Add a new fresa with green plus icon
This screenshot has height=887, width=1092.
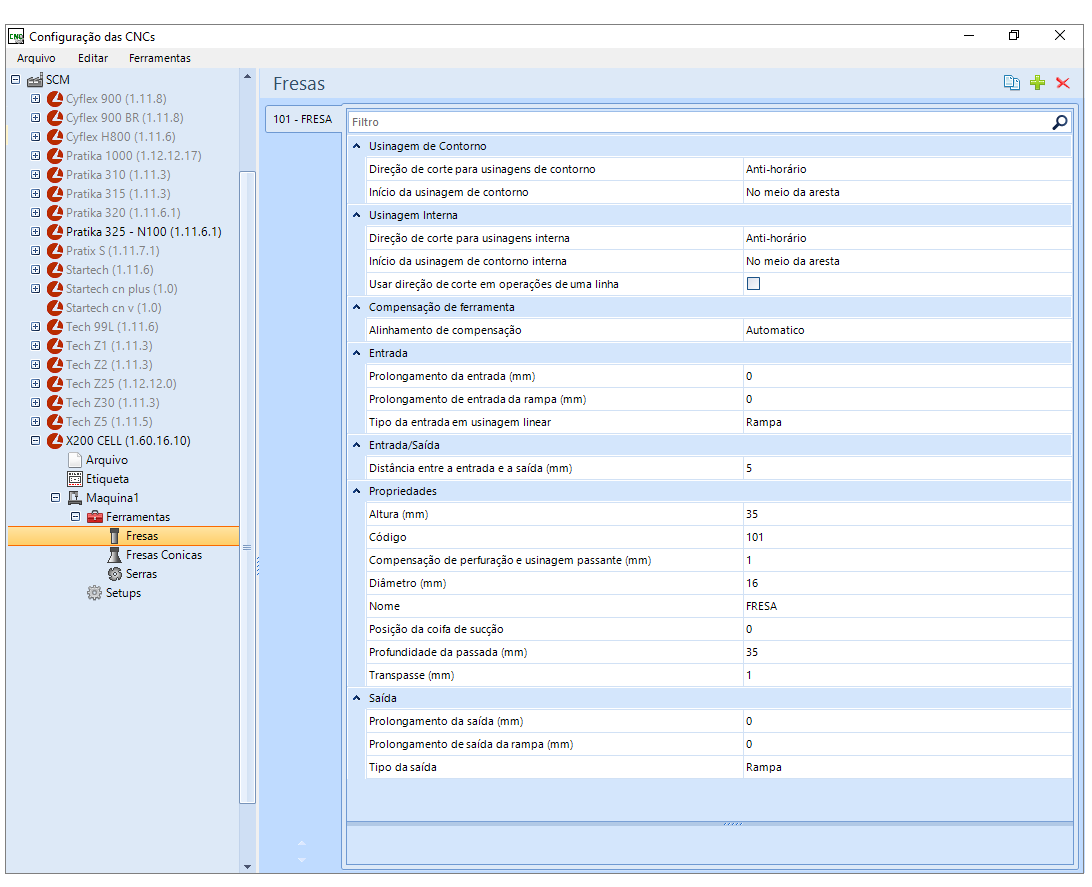pos(1037,83)
